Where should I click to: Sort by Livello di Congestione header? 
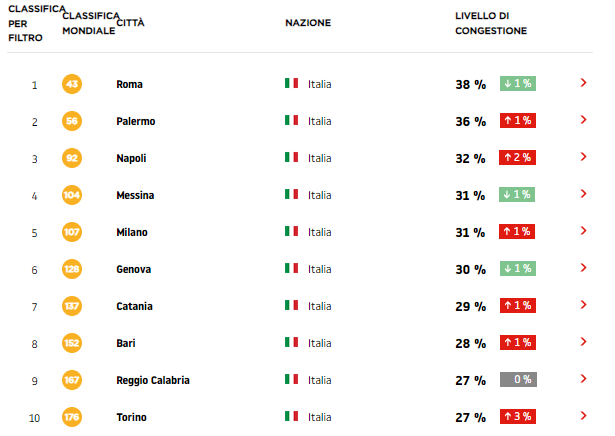click(491, 23)
